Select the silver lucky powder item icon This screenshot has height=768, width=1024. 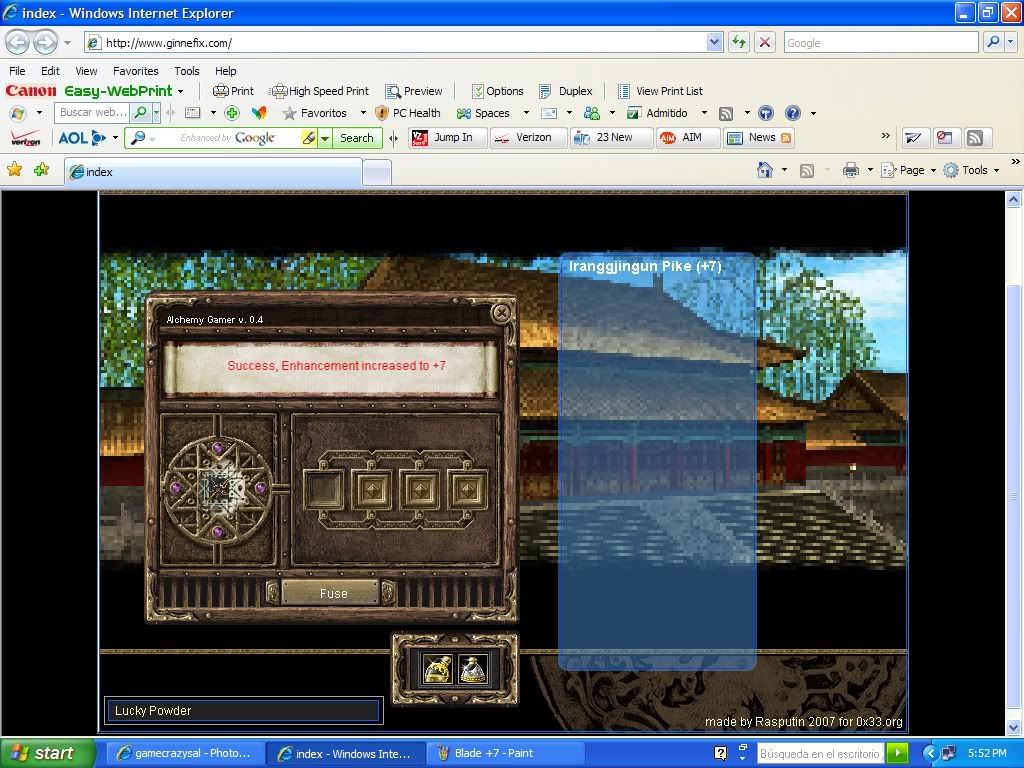point(473,669)
